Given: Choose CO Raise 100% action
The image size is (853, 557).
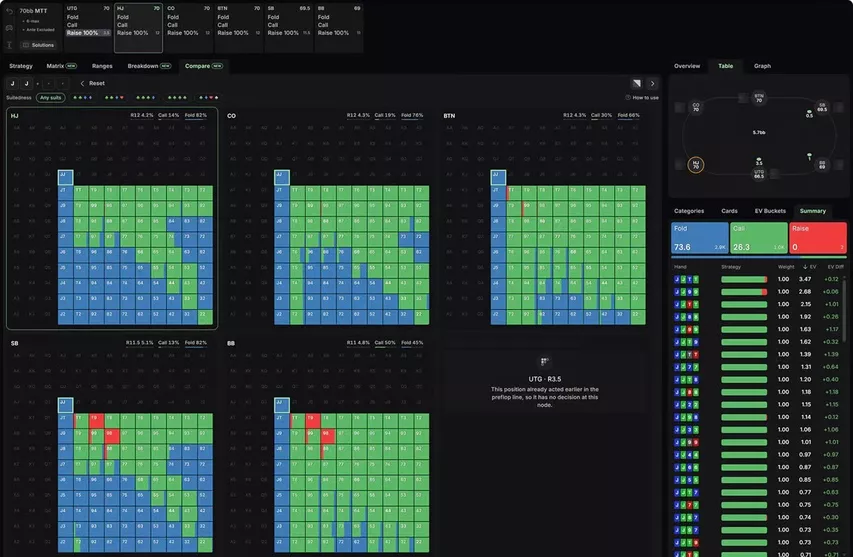Looking at the screenshot, I should [x=183, y=33].
